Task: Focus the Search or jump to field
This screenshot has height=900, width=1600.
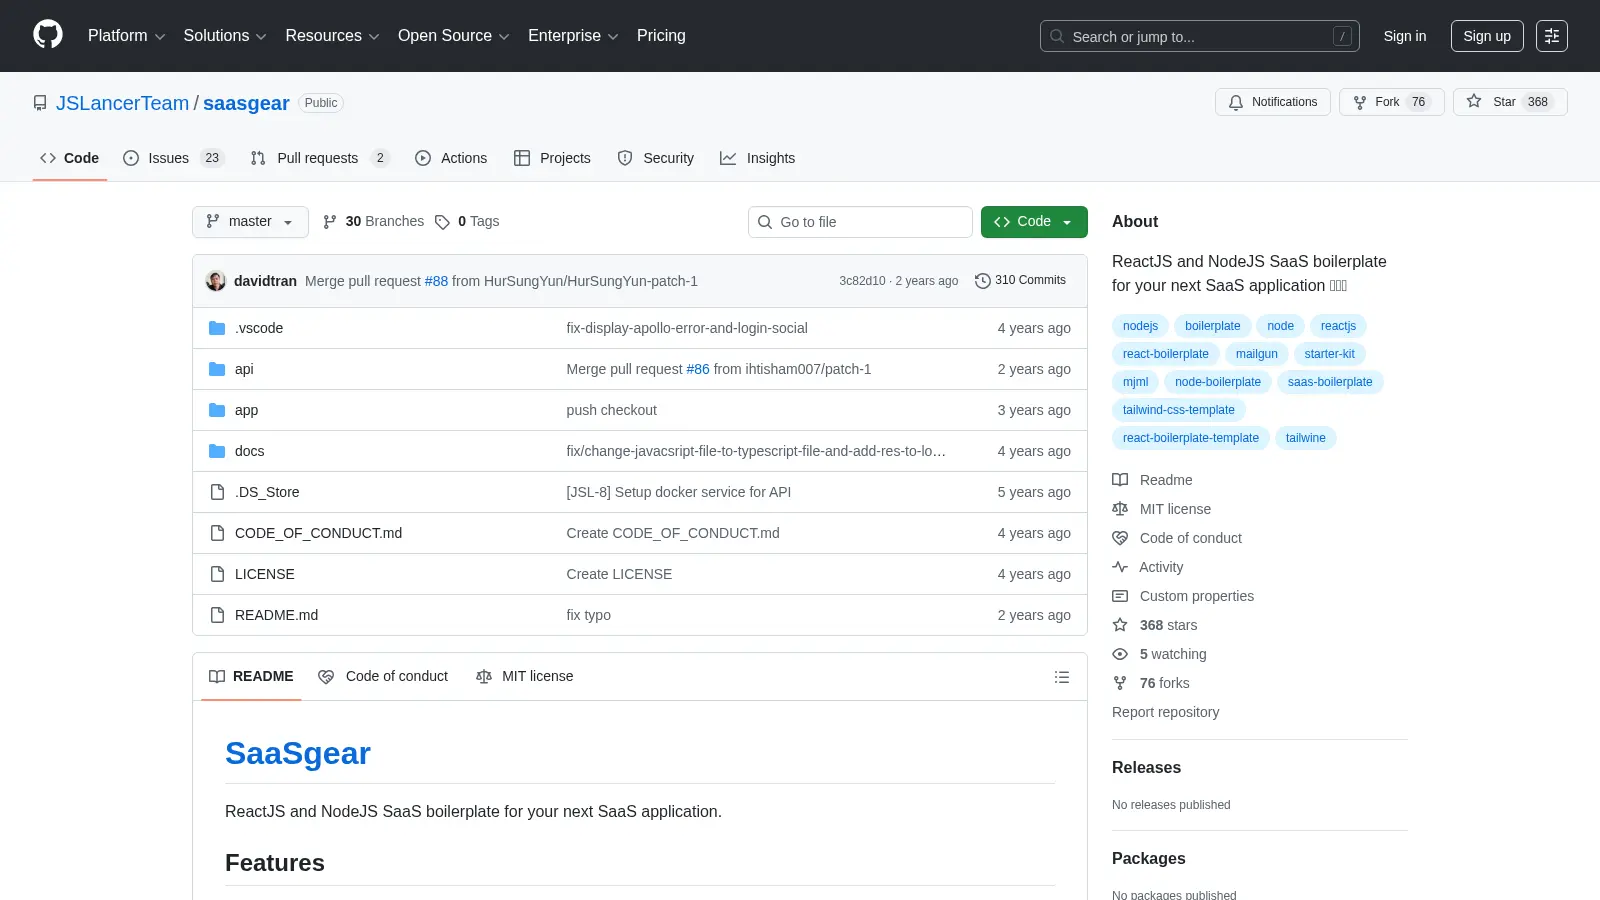Action: pyautogui.click(x=1200, y=36)
